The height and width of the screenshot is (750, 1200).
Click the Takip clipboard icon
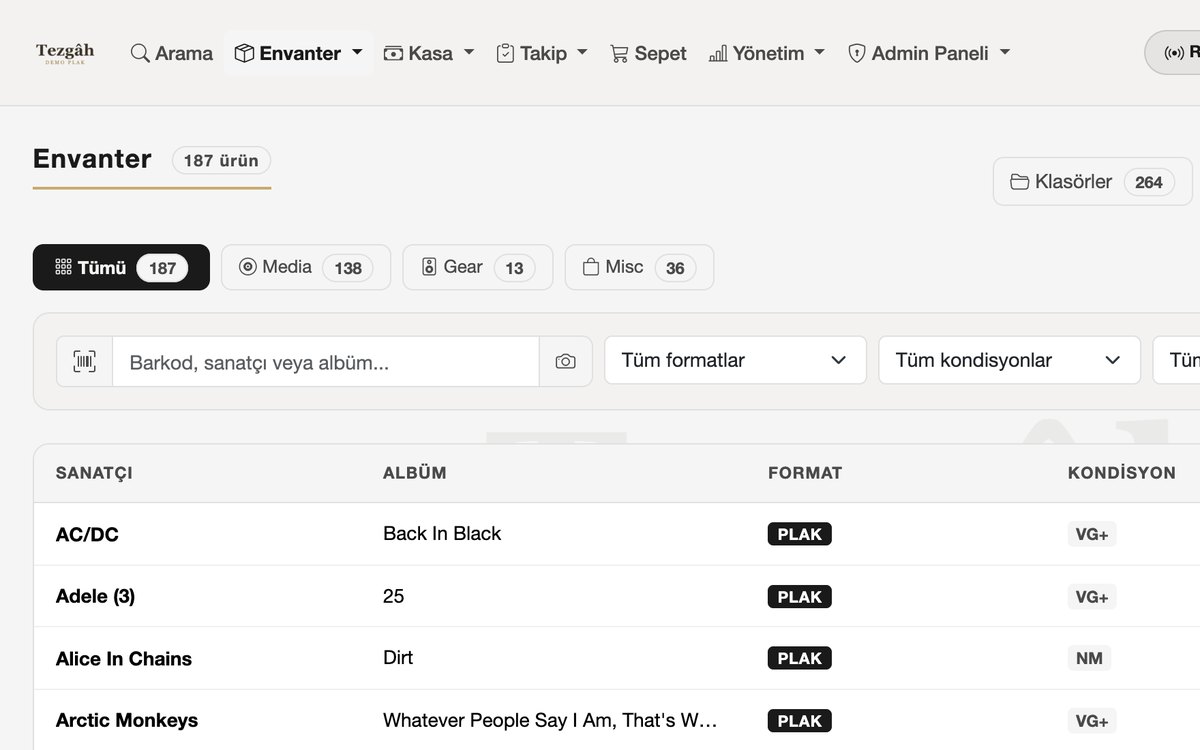[505, 53]
